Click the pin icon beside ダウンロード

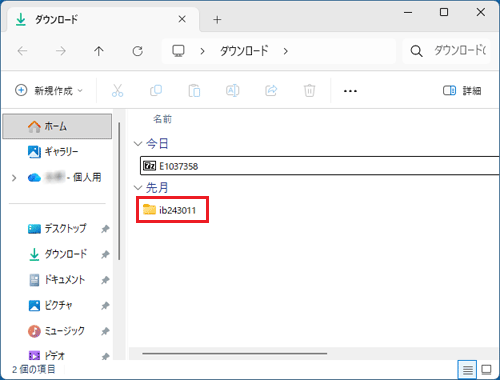tap(105, 255)
